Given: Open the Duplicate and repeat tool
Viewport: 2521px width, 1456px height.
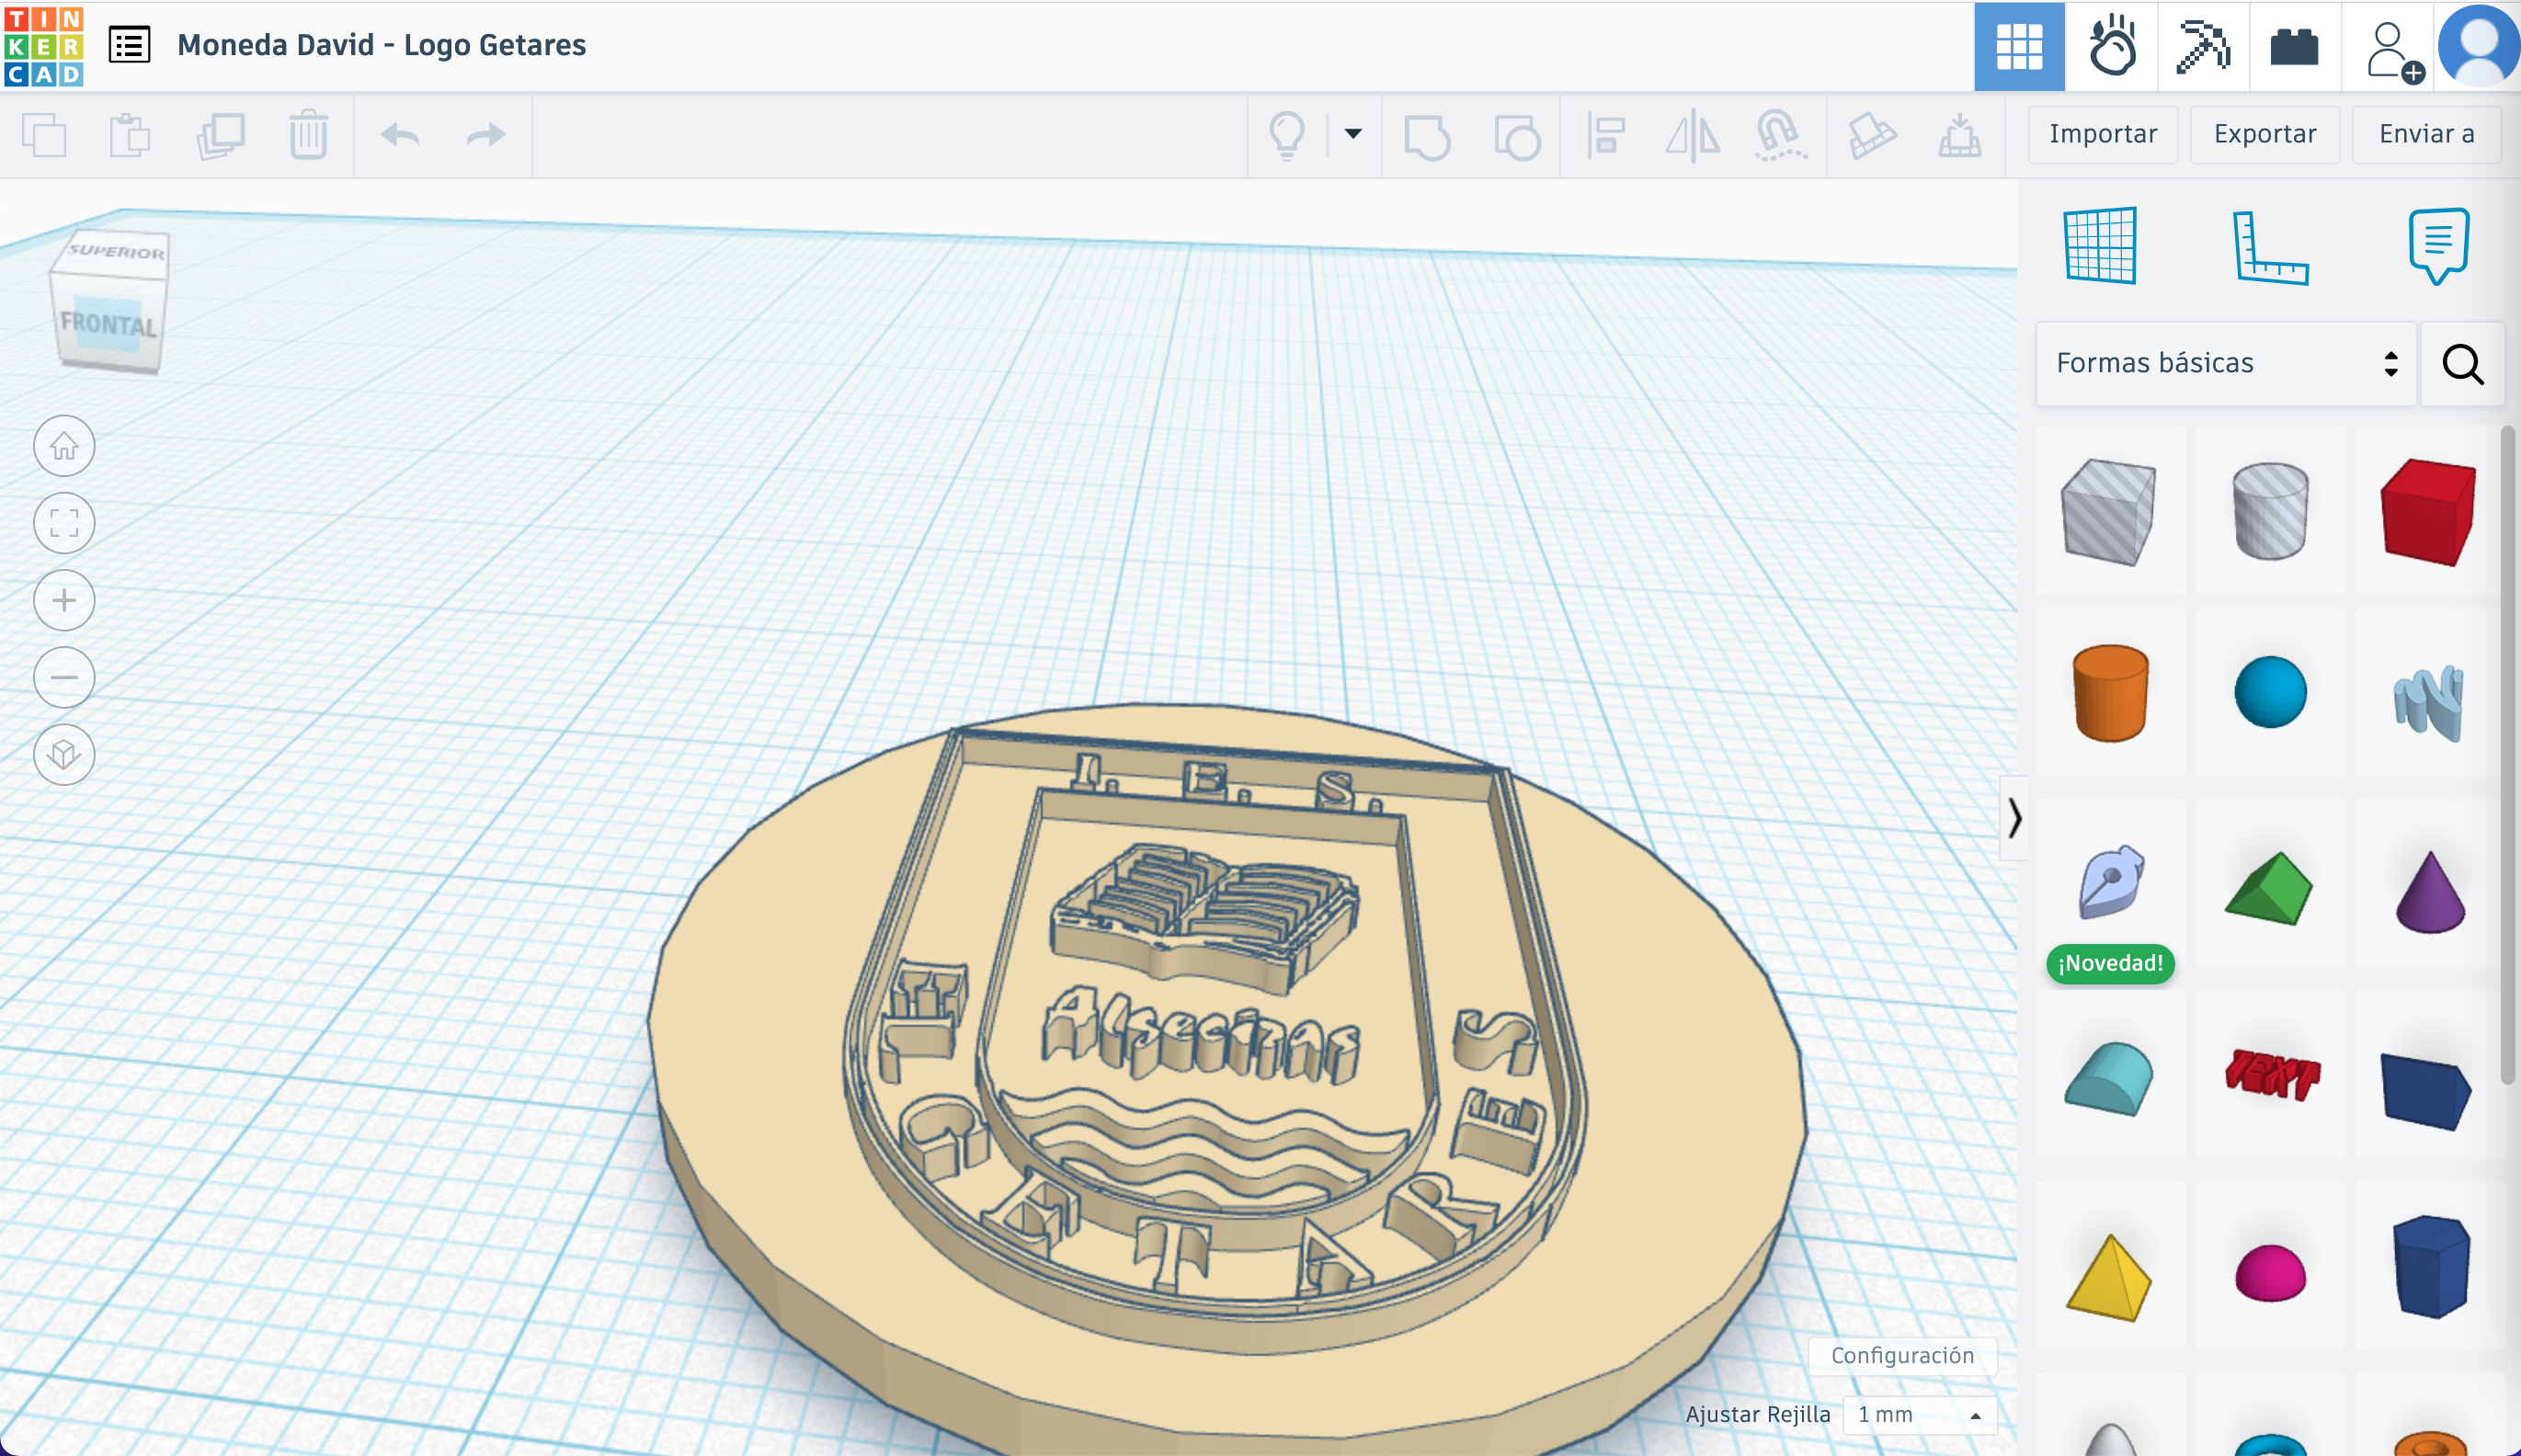Looking at the screenshot, I should 219,135.
